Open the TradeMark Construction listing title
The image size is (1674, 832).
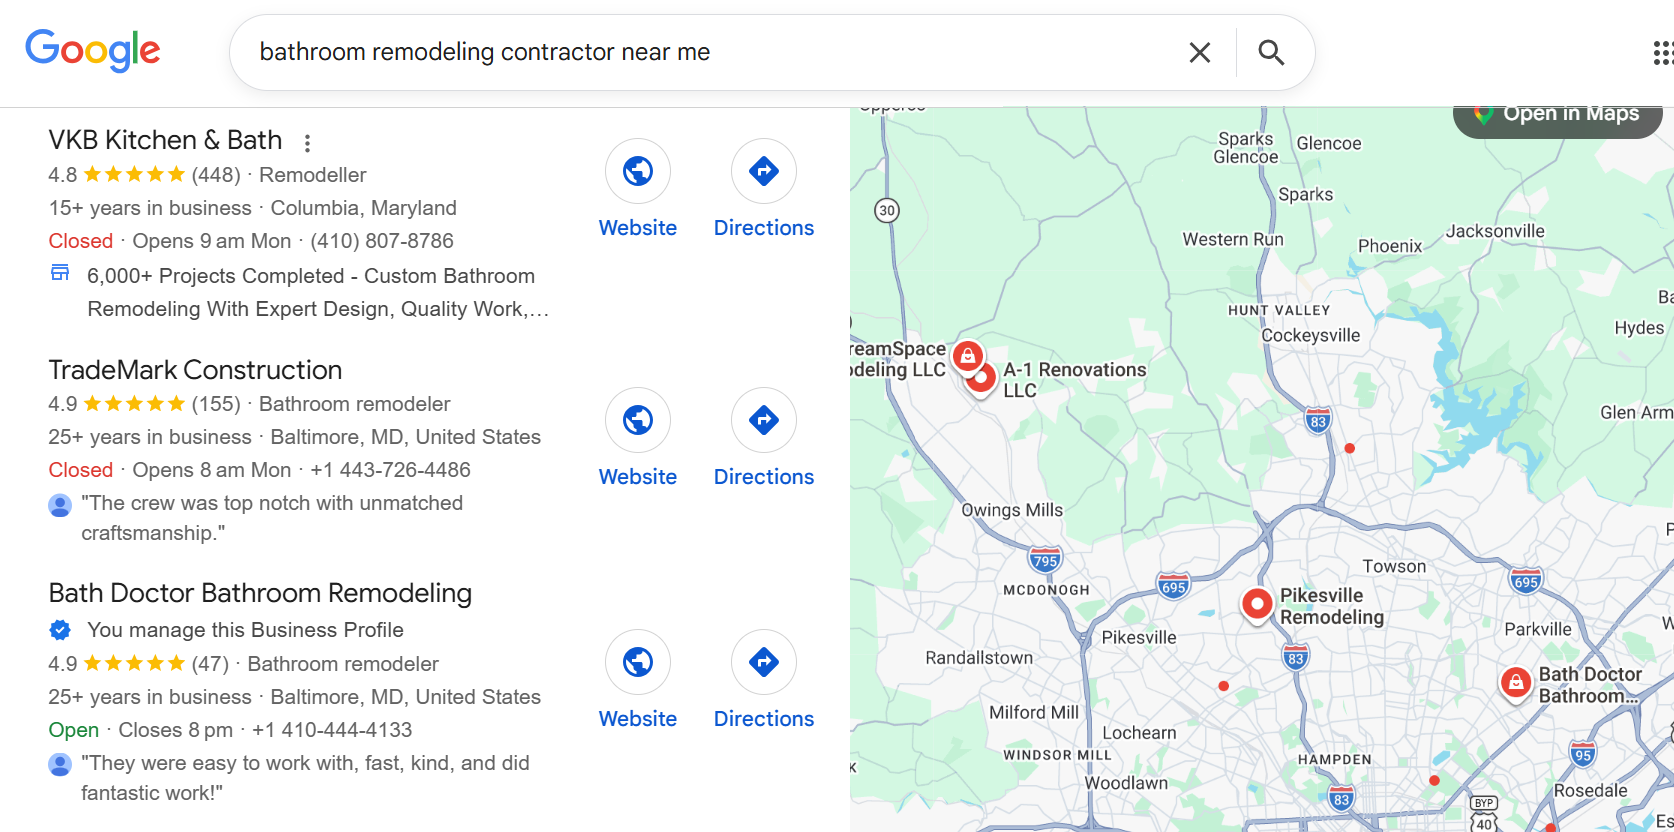195,370
